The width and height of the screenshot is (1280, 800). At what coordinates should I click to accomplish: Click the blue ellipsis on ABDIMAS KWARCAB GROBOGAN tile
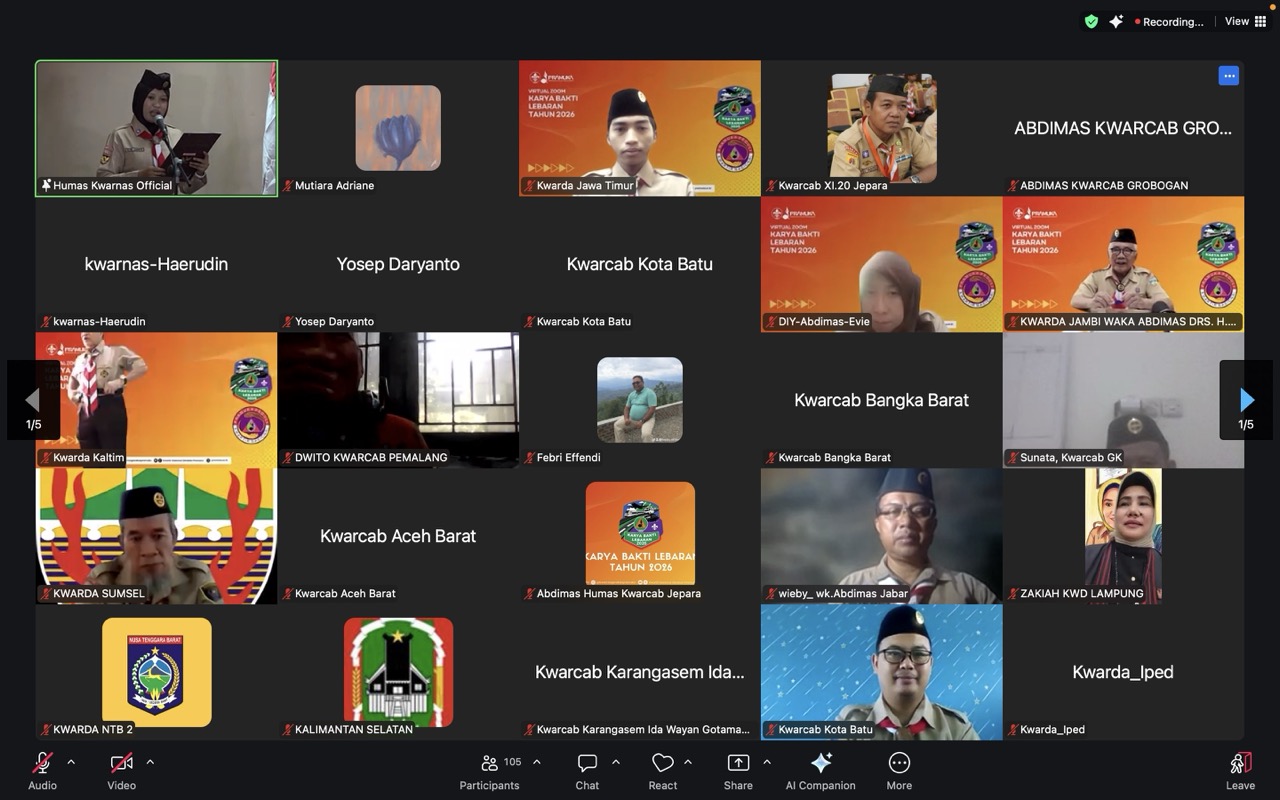[1229, 76]
